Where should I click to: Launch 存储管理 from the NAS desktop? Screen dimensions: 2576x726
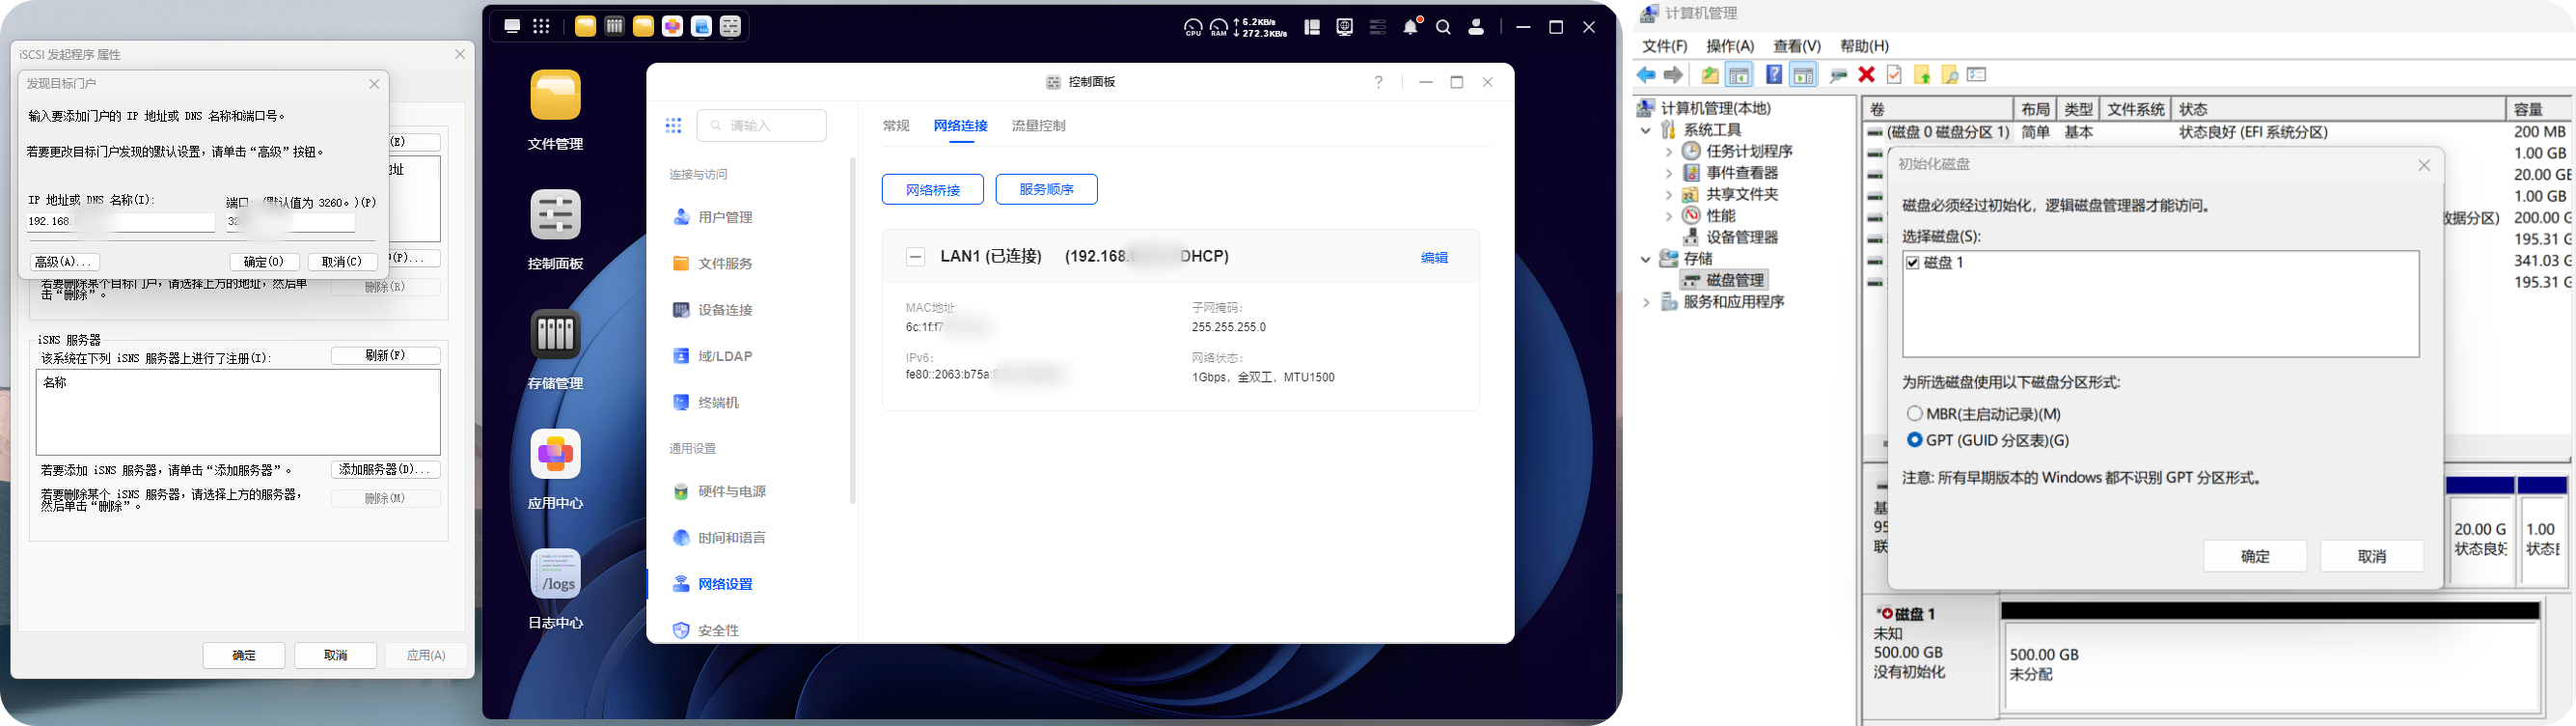tap(555, 334)
